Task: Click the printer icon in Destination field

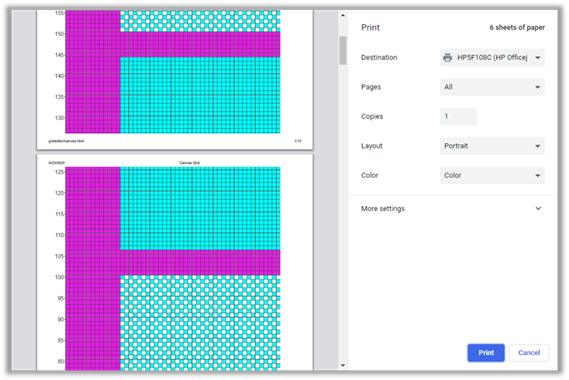Action: pos(447,58)
